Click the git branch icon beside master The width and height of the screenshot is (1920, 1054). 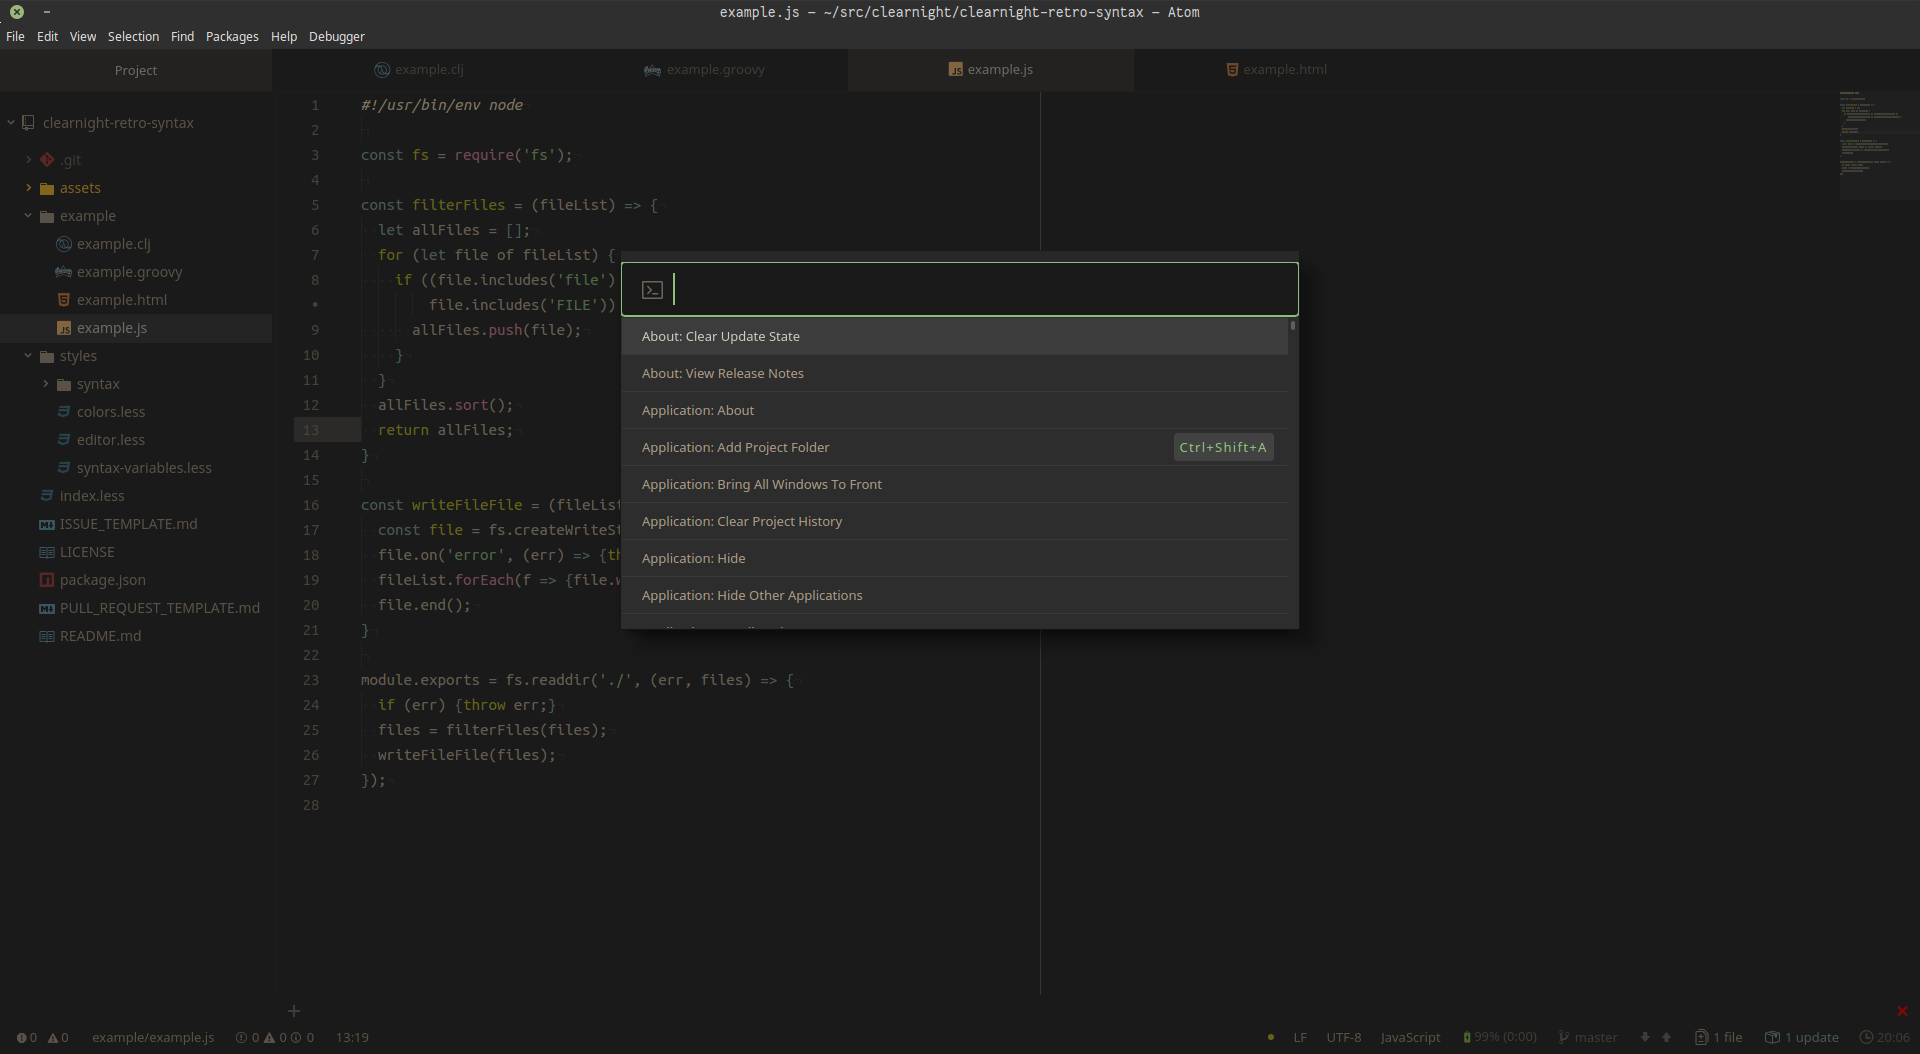pos(1564,1038)
